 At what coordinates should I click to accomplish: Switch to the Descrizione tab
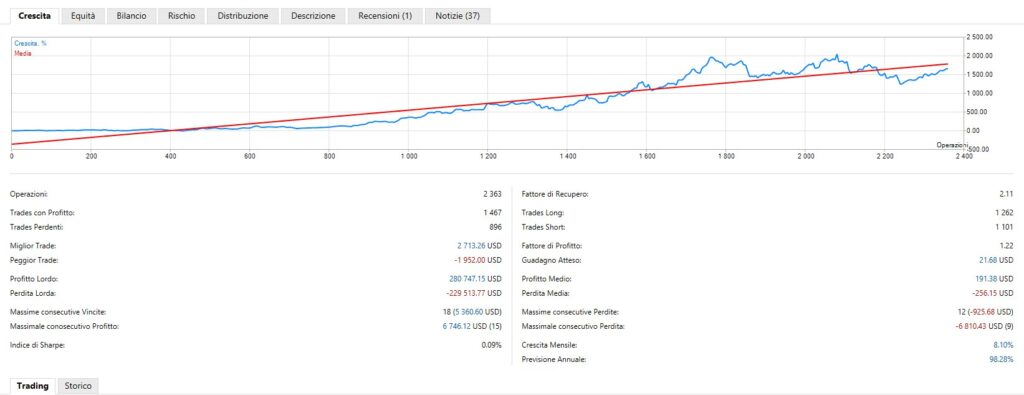click(313, 16)
